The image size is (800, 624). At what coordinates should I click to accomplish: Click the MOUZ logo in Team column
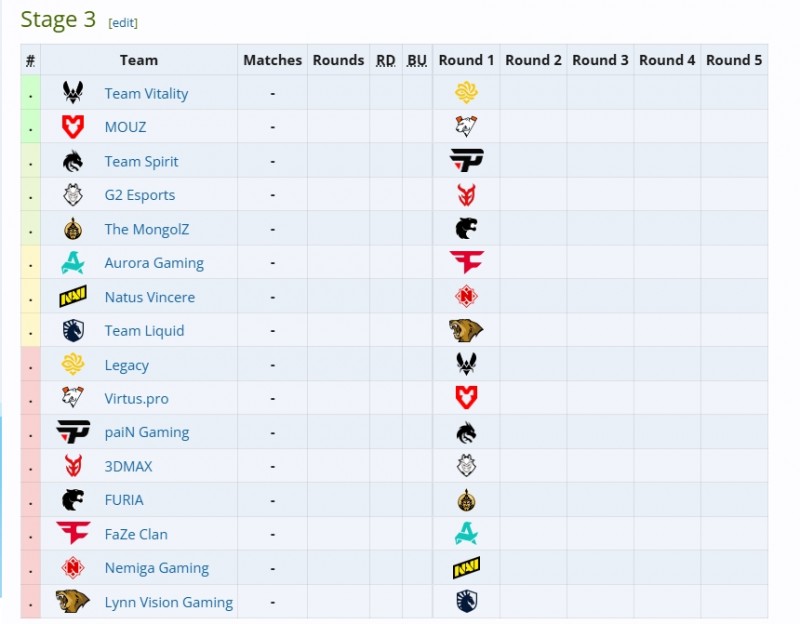pos(73,127)
